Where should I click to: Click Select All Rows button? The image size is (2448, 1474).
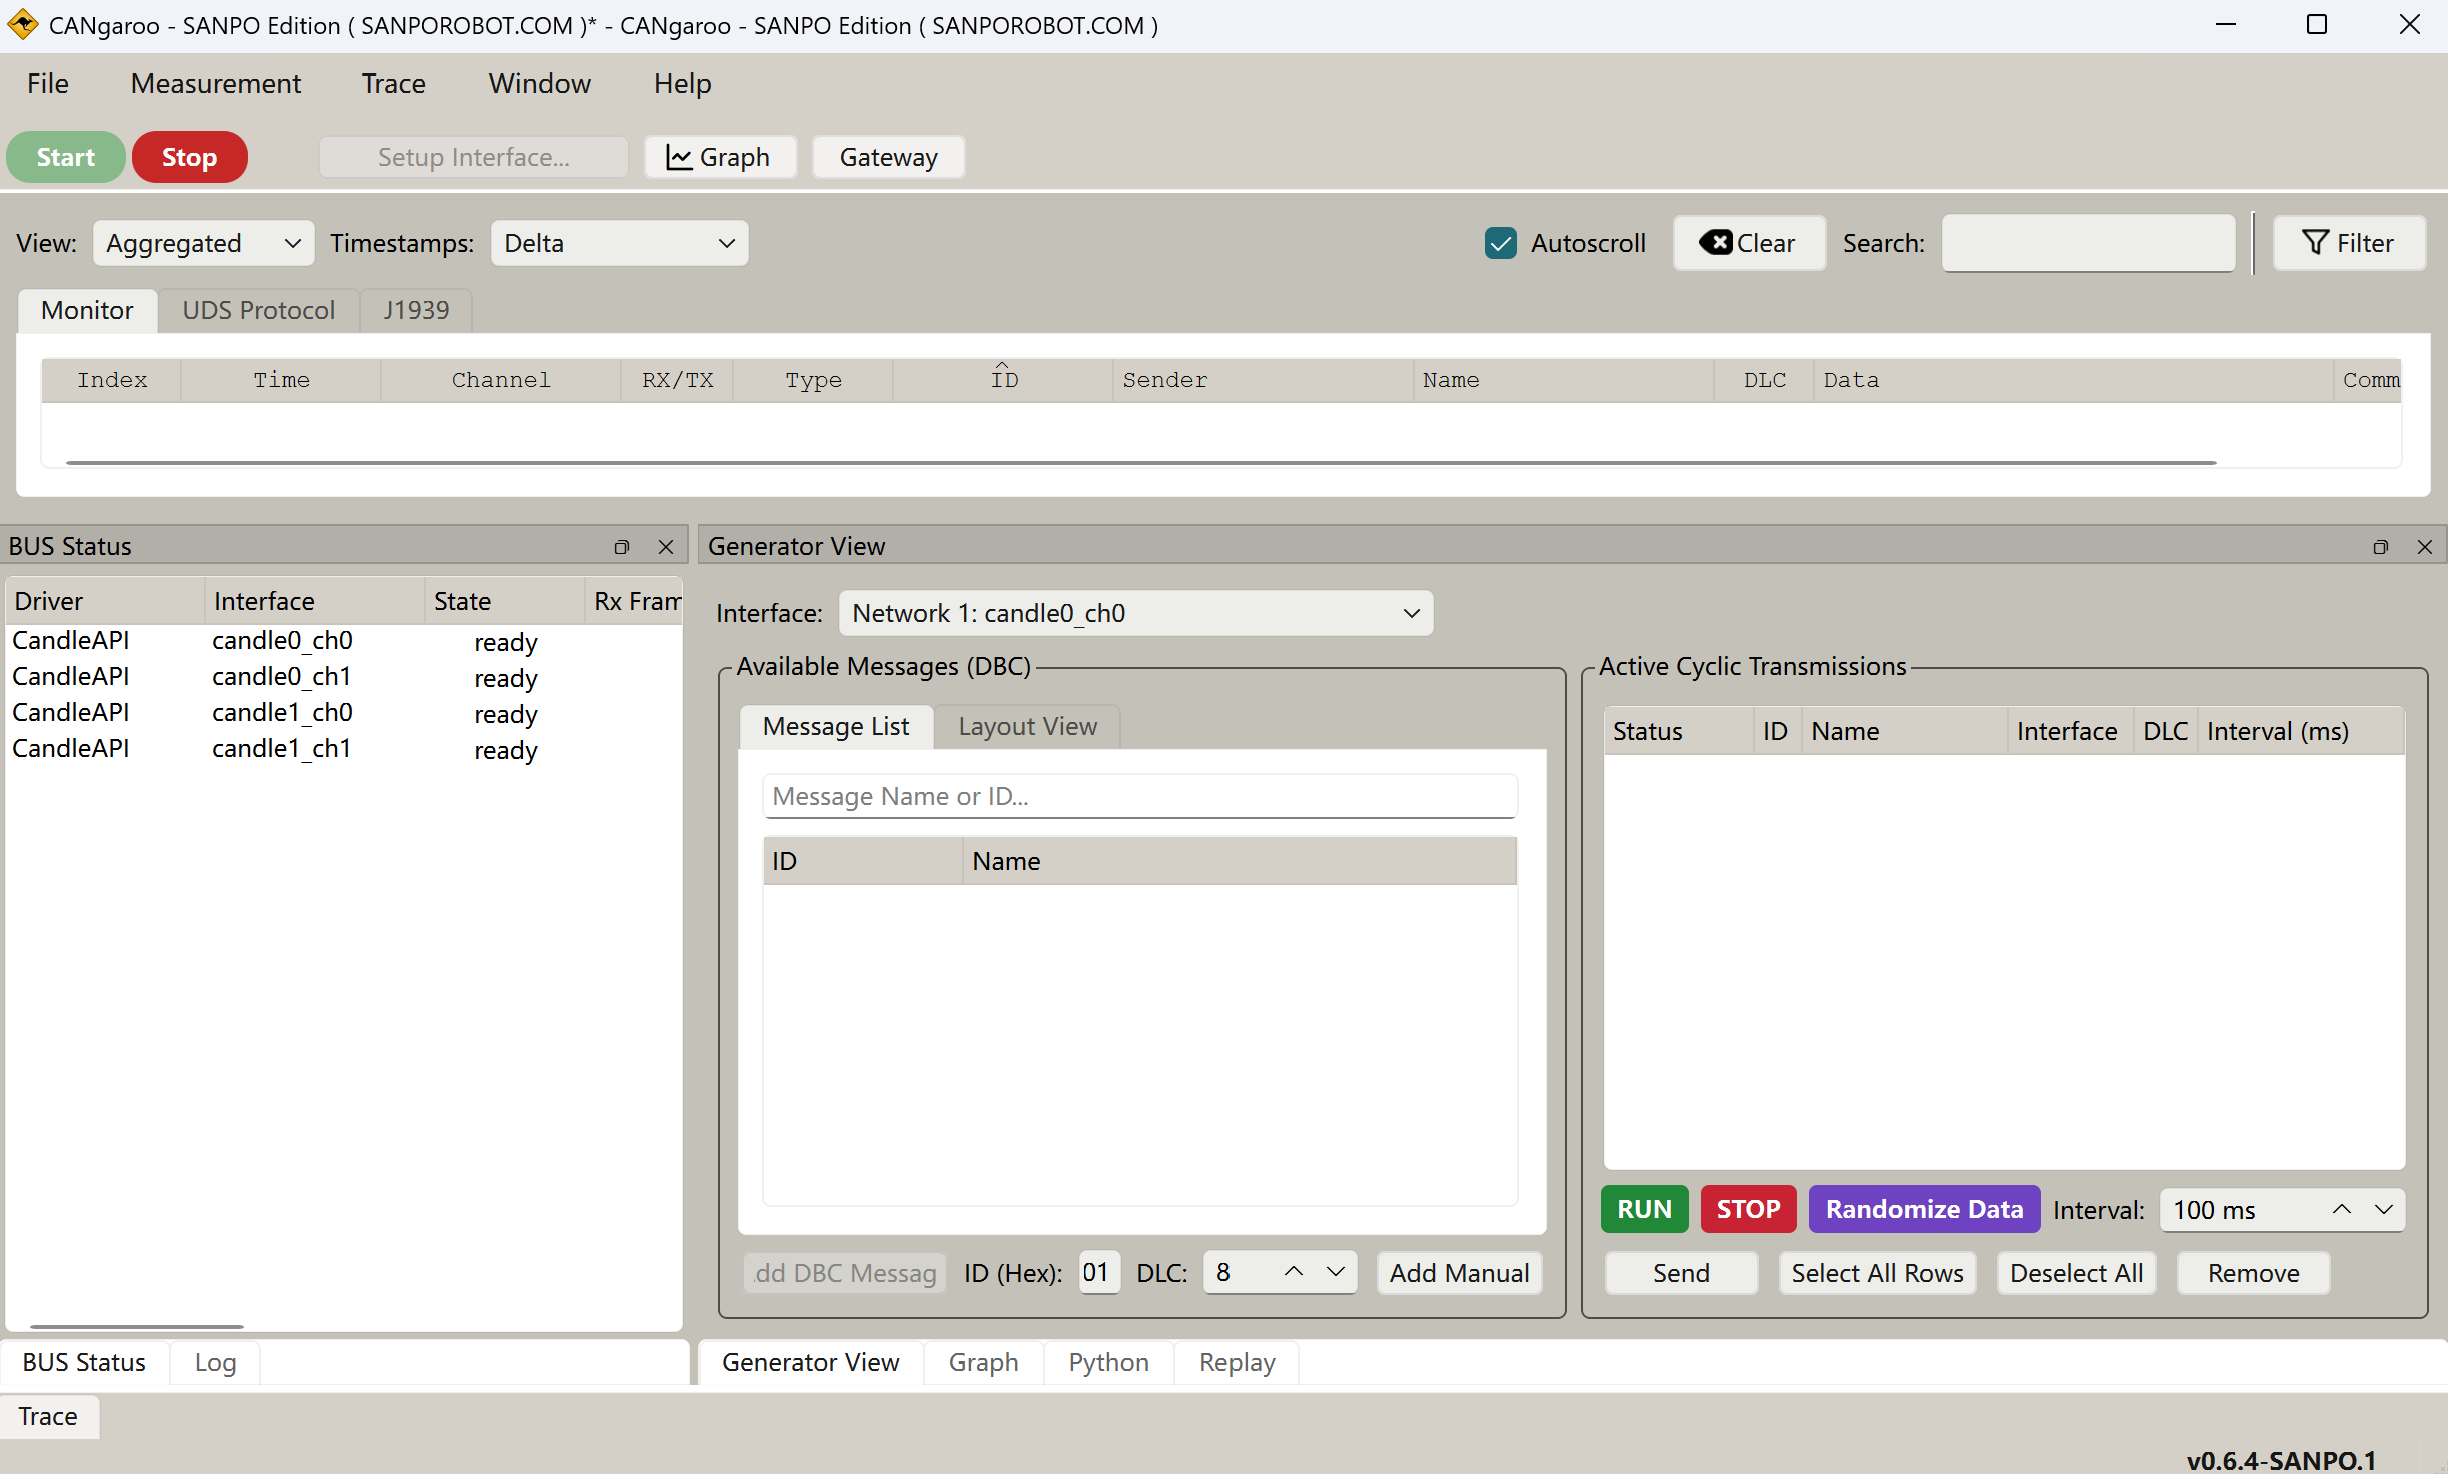pyautogui.click(x=1878, y=1273)
